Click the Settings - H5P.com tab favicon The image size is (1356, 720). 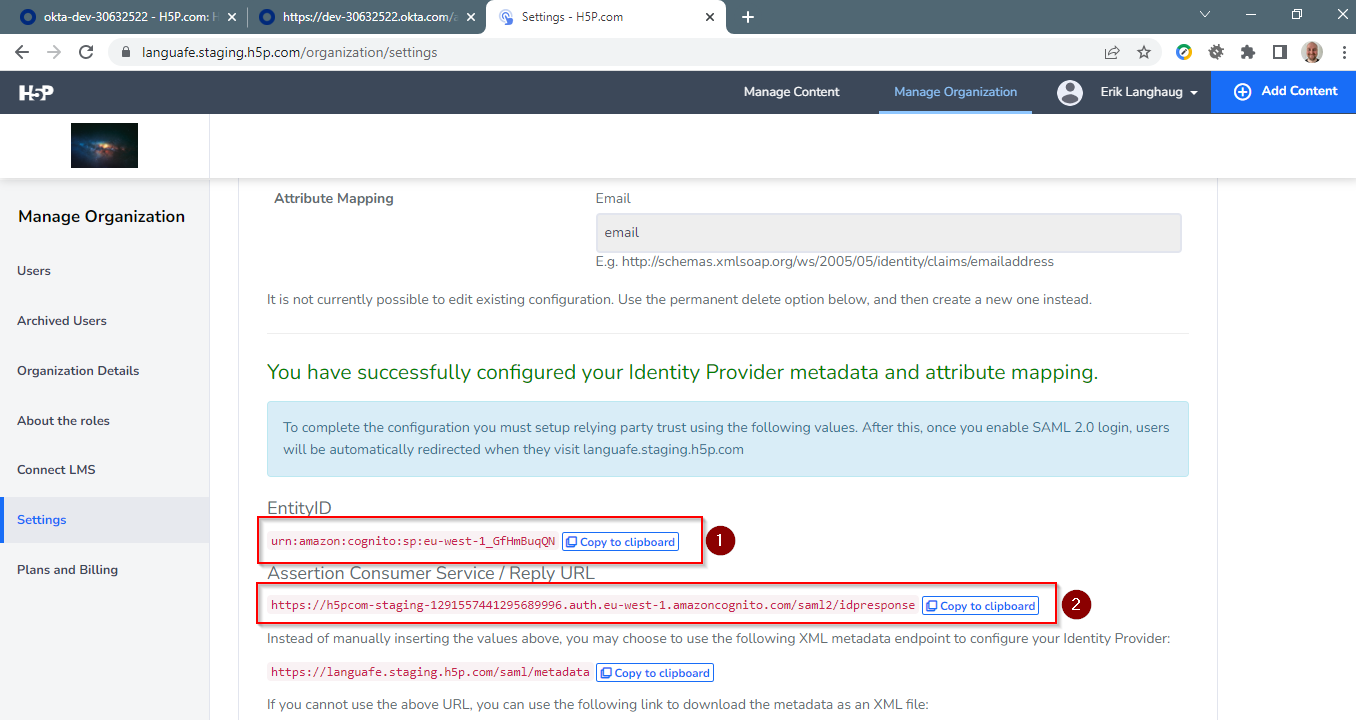pyautogui.click(x=507, y=17)
